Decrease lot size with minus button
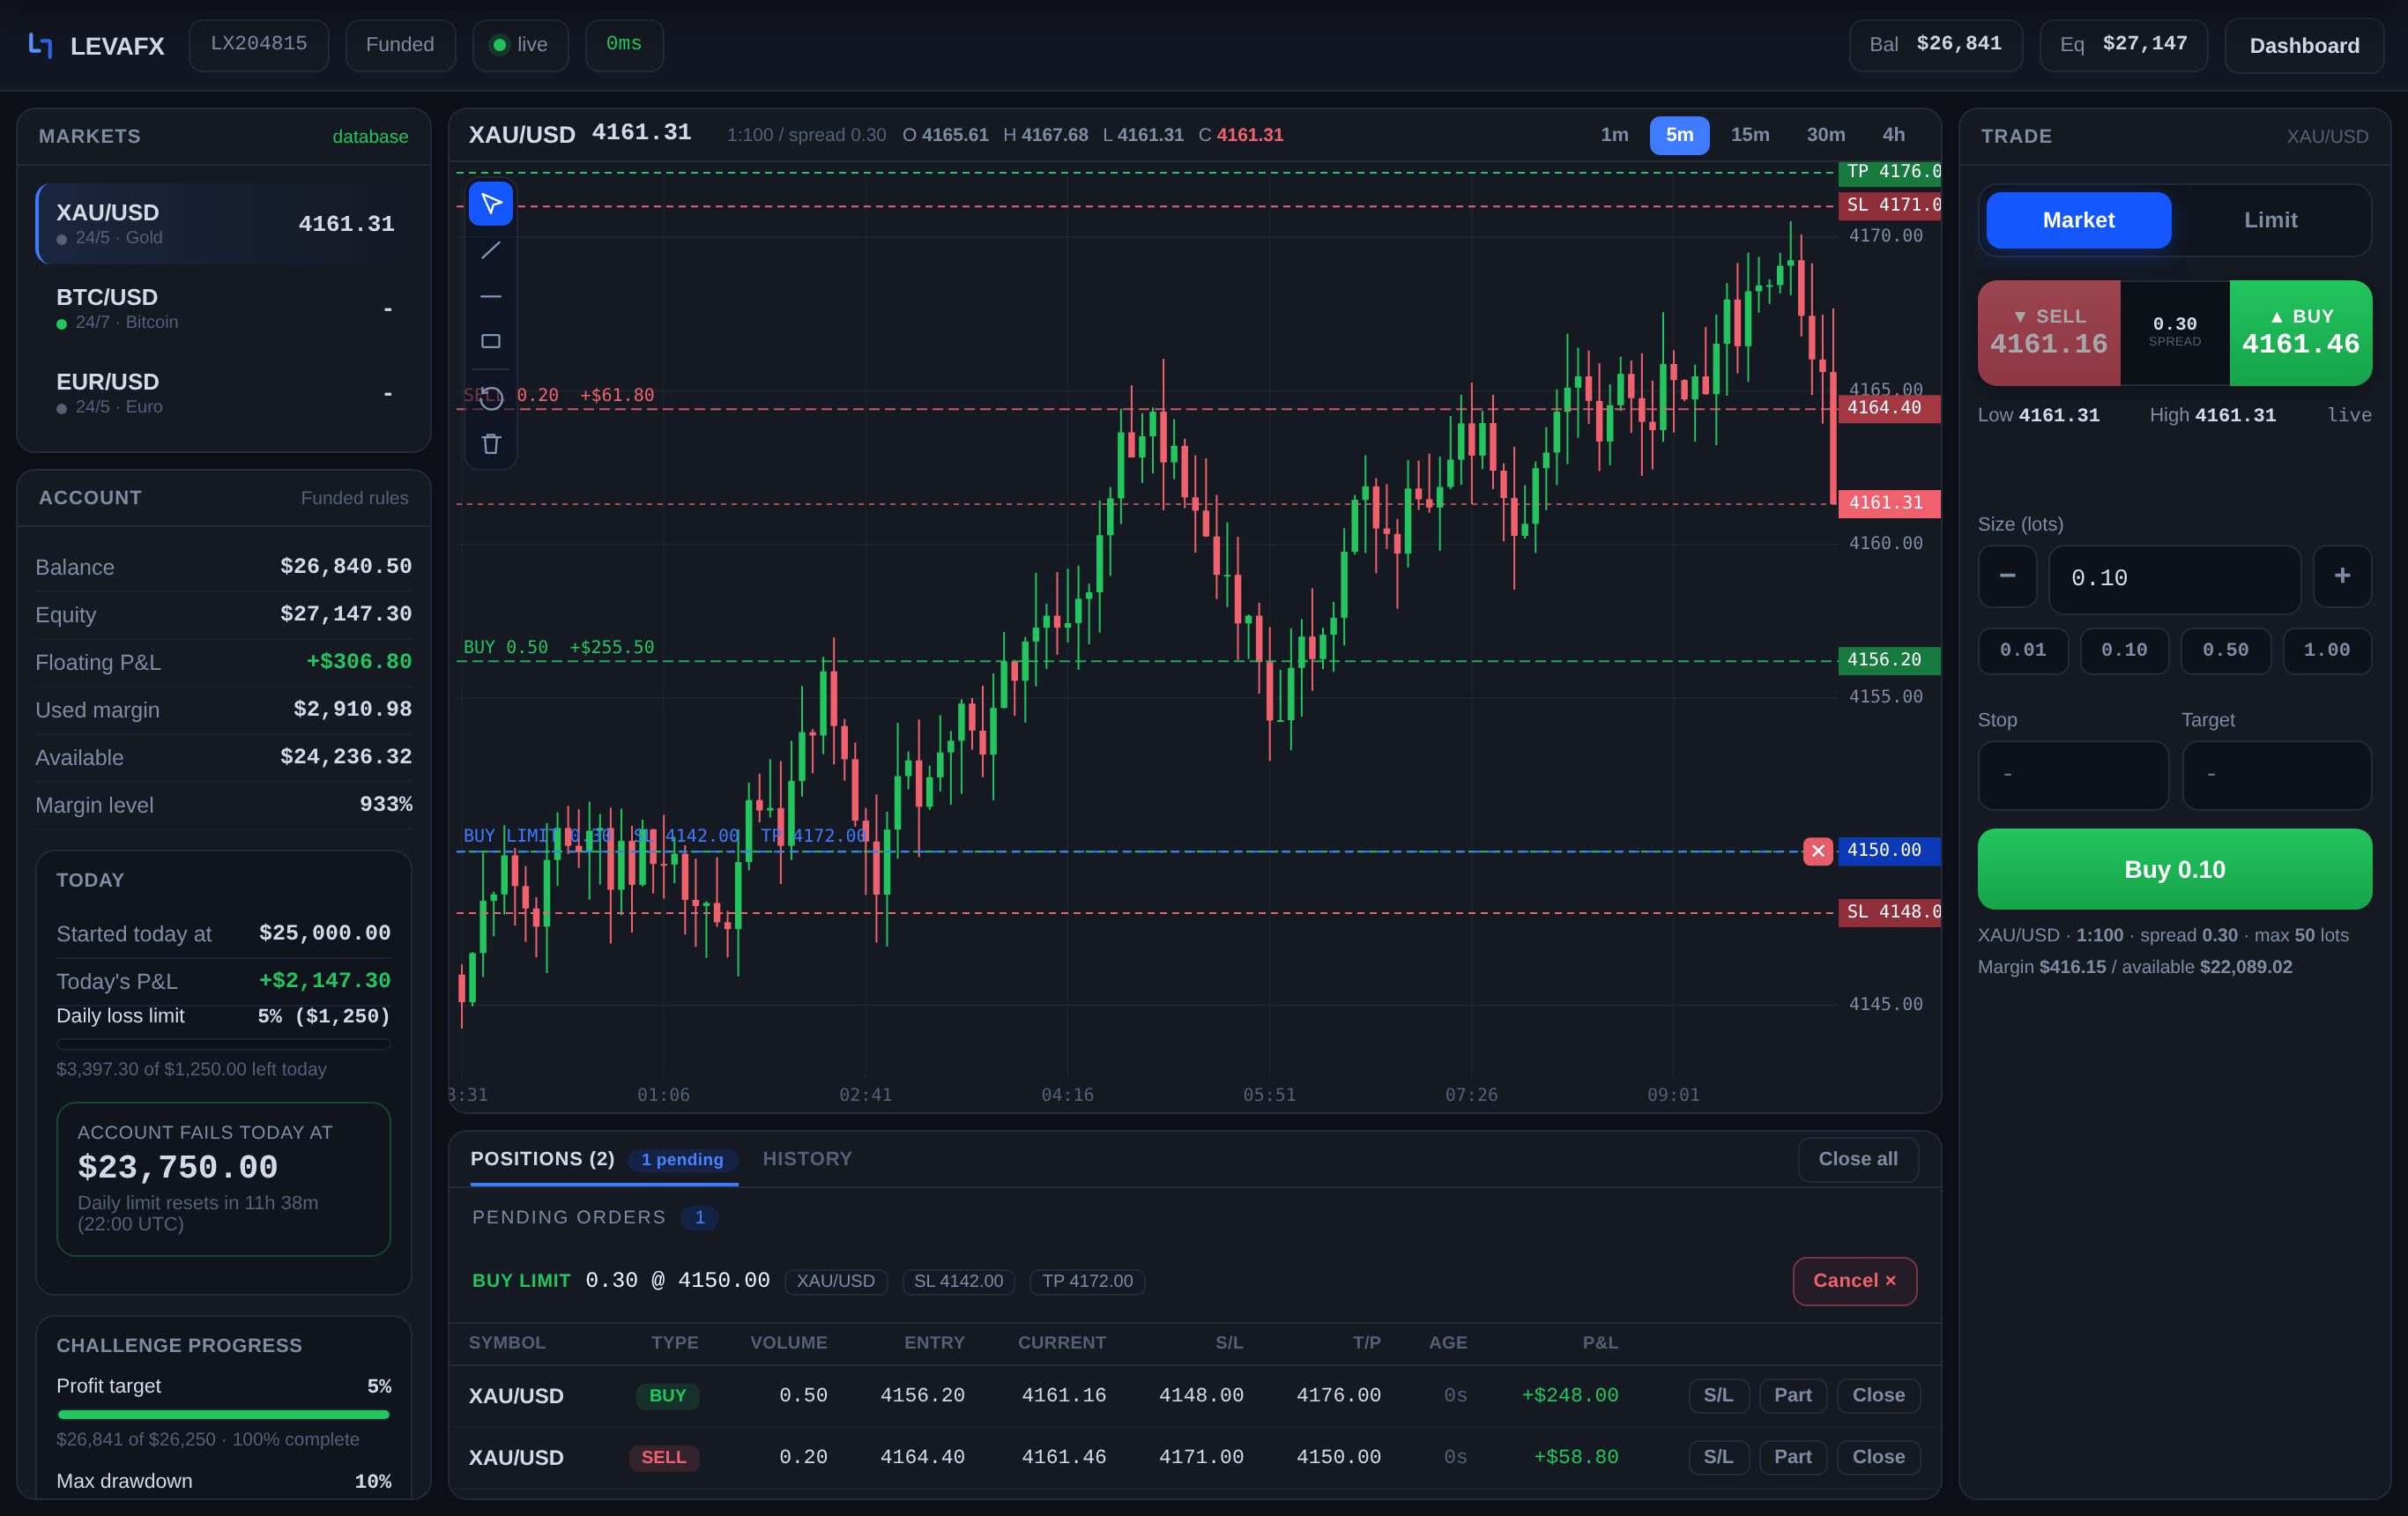2408x1516 pixels. [2007, 576]
